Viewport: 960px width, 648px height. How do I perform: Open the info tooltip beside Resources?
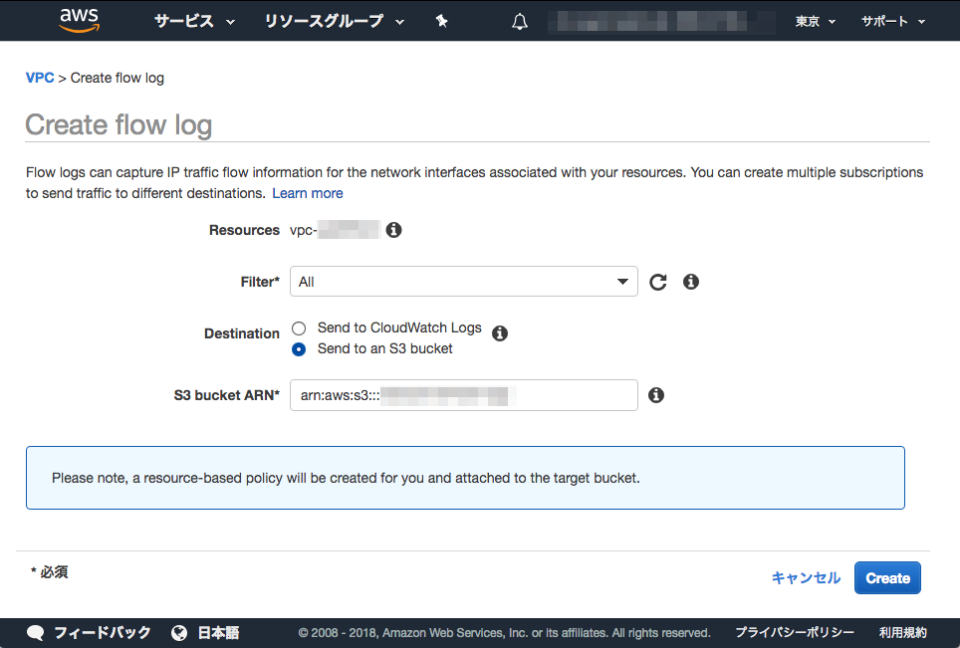(x=393, y=229)
